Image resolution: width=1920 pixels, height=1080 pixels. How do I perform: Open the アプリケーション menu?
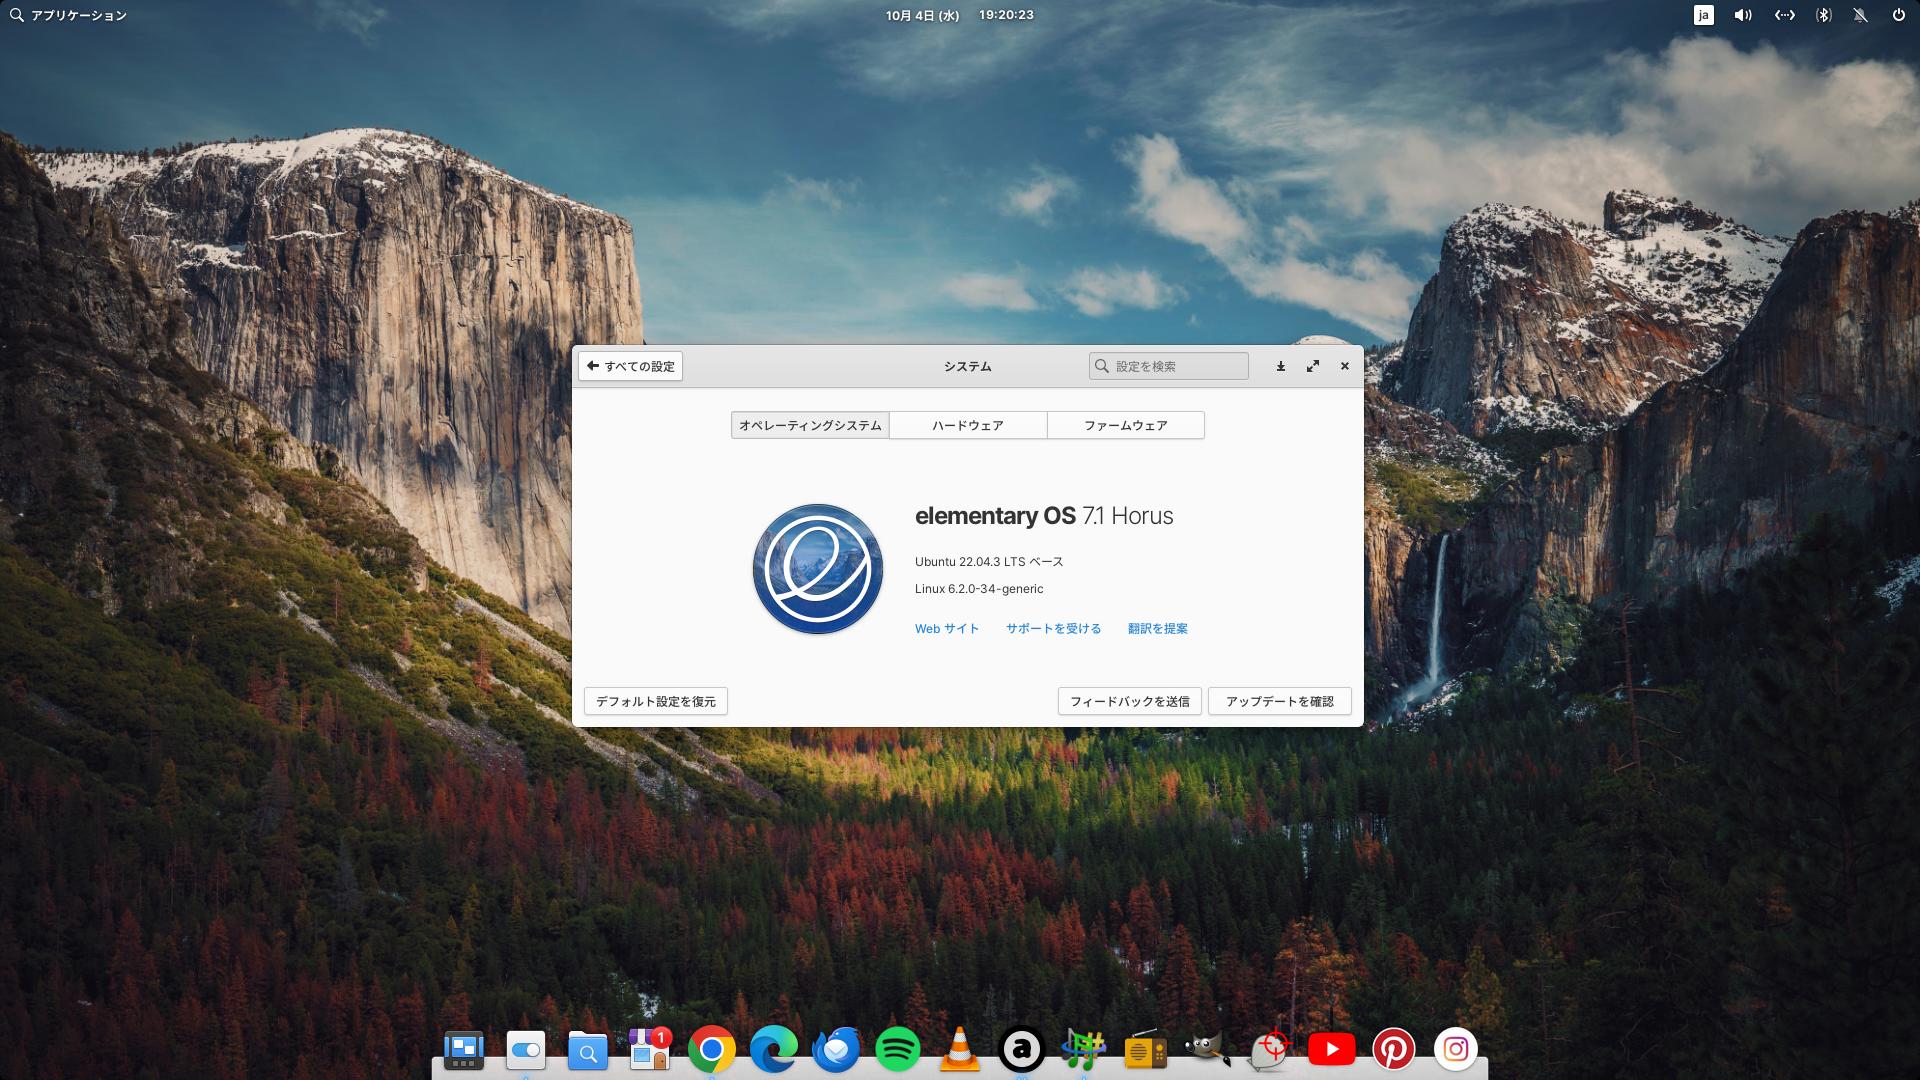tap(68, 15)
